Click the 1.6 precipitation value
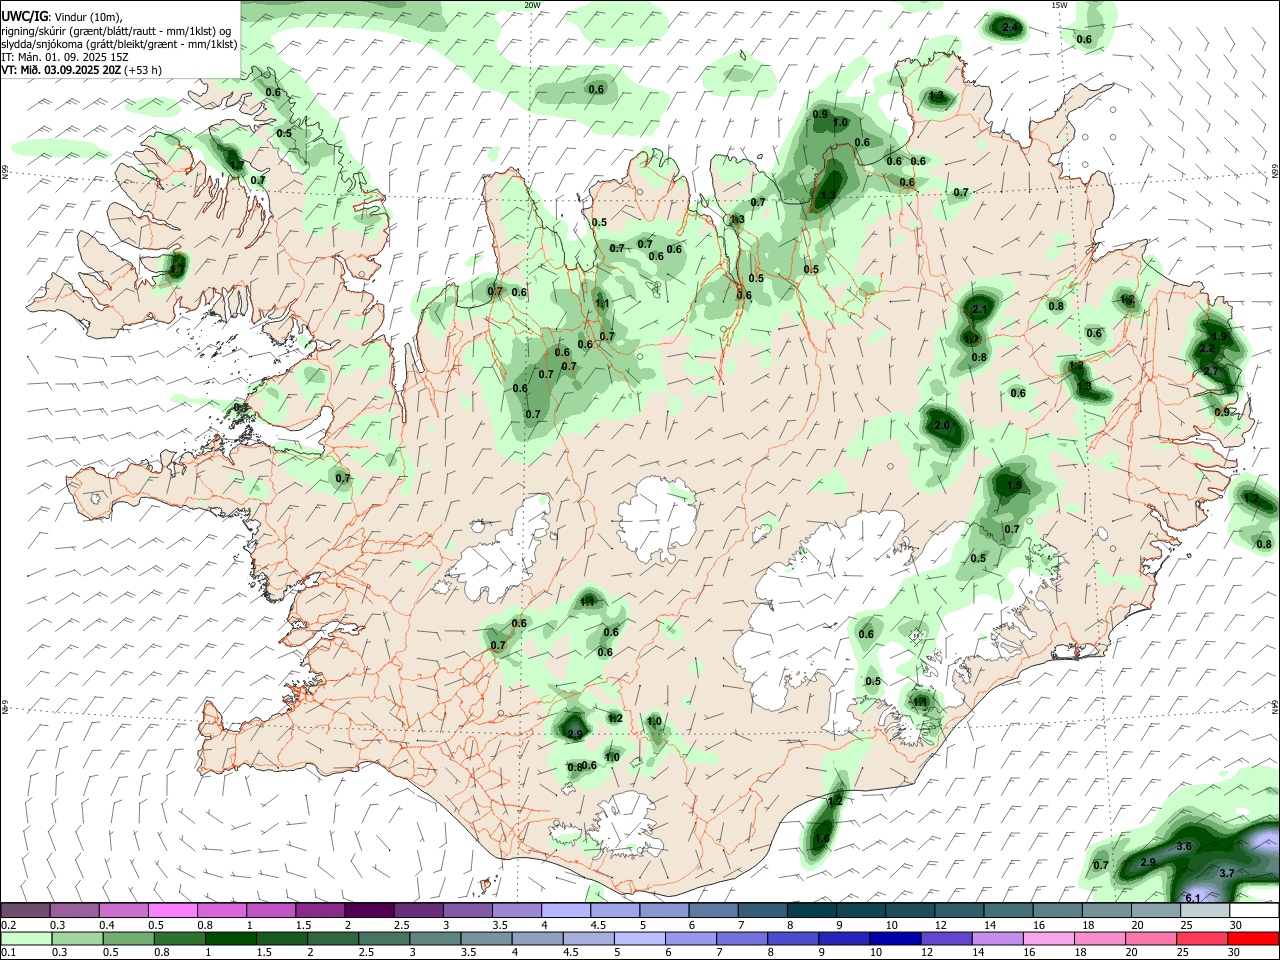 click(x=822, y=838)
